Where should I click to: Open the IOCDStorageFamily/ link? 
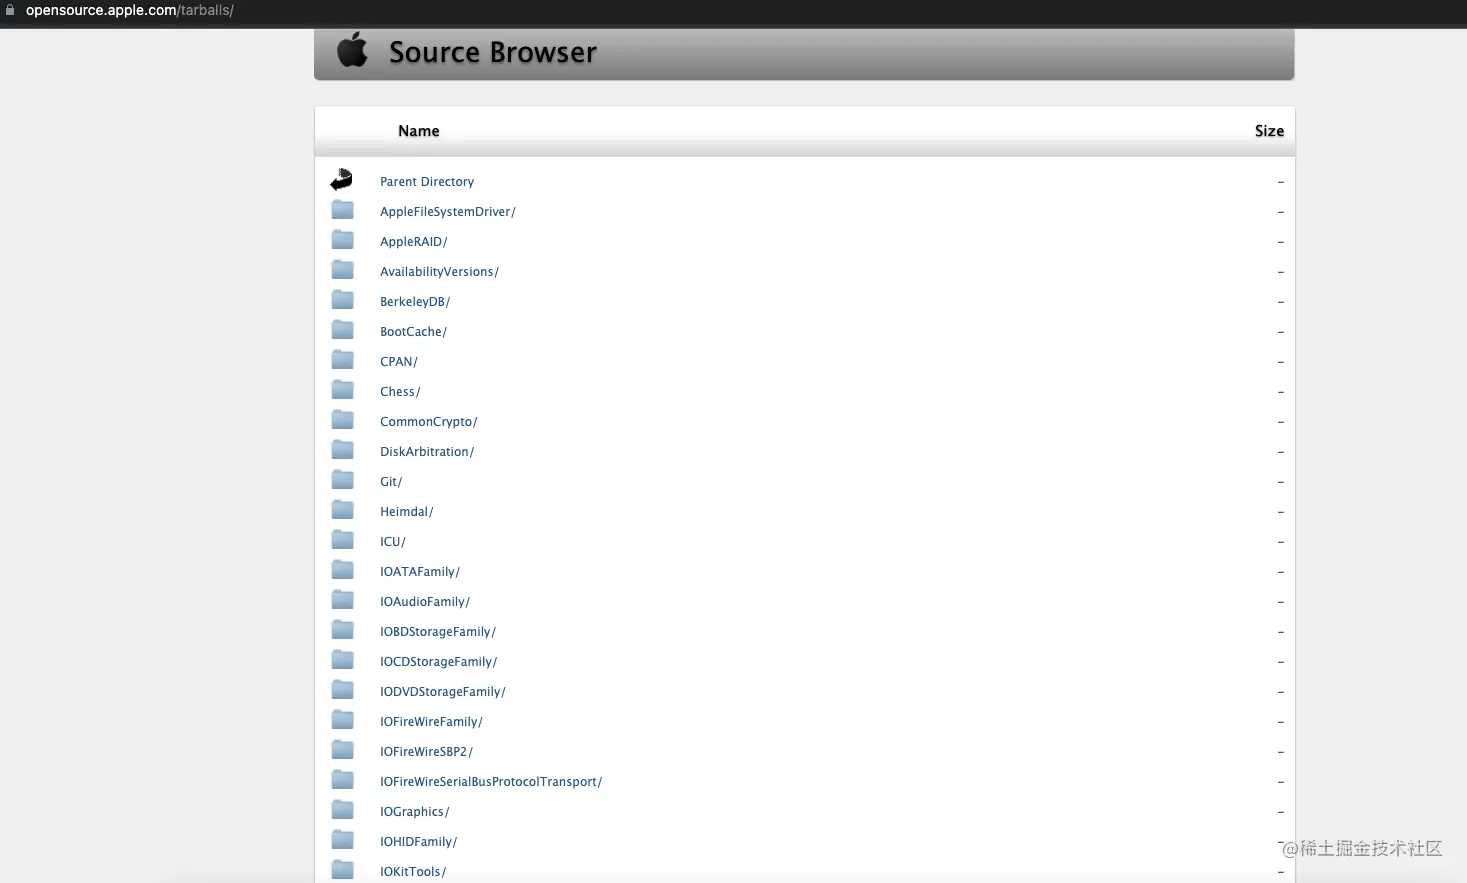(439, 662)
